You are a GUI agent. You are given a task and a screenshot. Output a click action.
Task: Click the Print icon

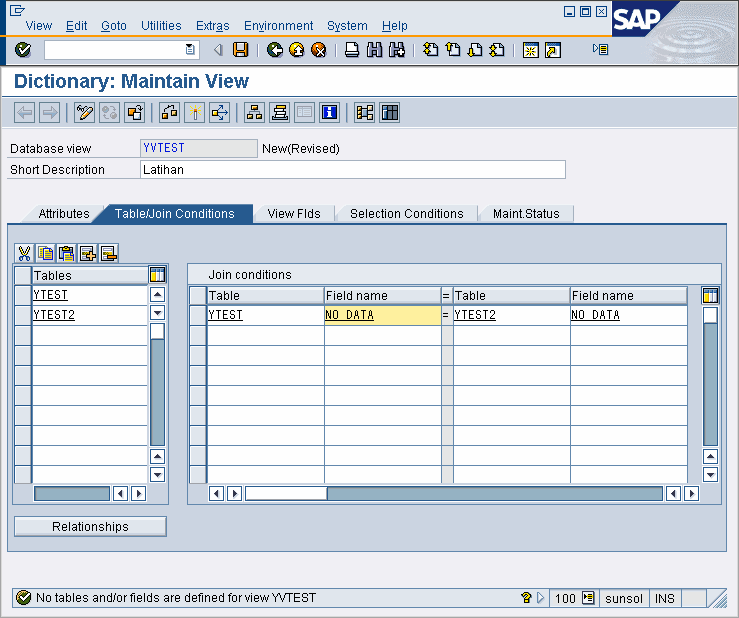[x=352, y=49]
